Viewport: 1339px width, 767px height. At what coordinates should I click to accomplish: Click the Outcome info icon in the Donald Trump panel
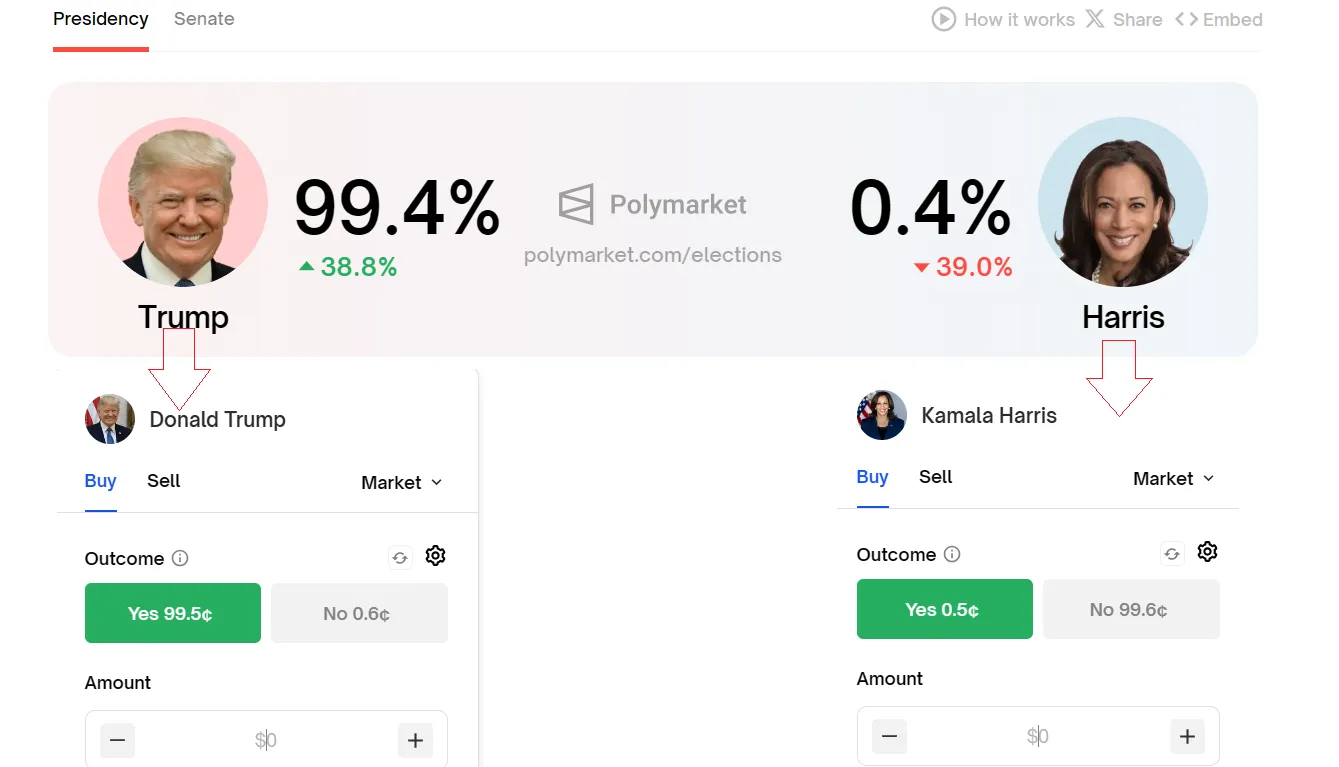(x=180, y=558)
